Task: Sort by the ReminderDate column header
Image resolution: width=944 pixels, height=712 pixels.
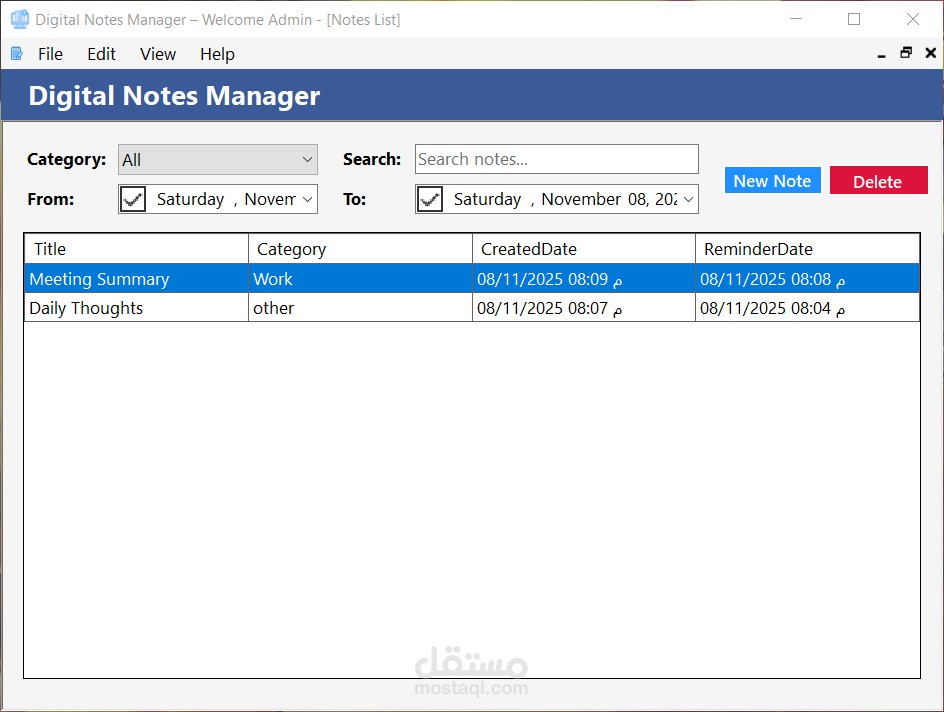Action: [807, 249]
